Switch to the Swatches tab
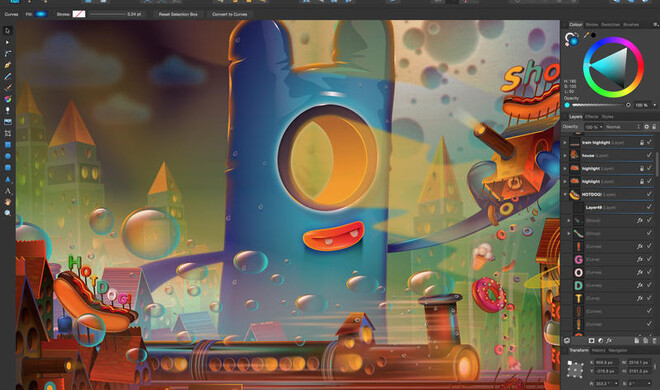Screen dimensions: 660x390 610,24
